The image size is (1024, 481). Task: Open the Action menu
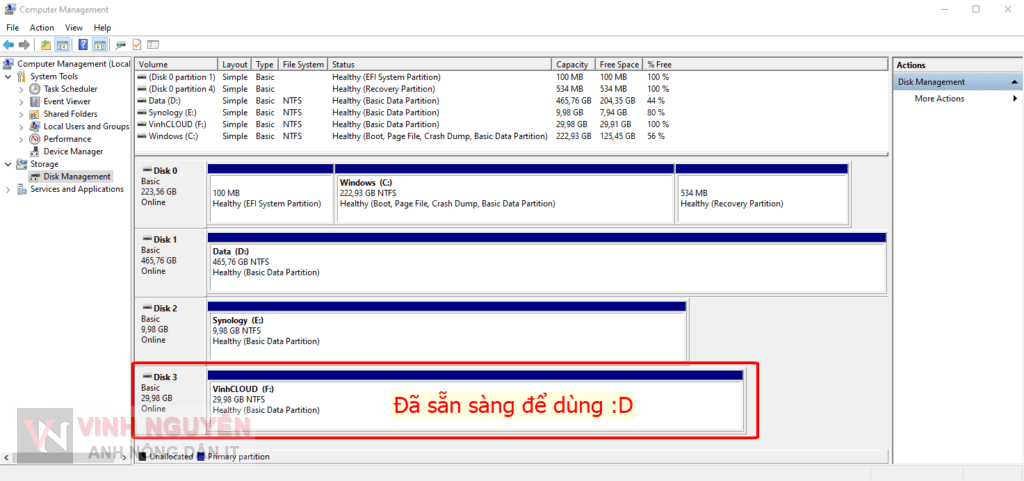pos(42,28)
